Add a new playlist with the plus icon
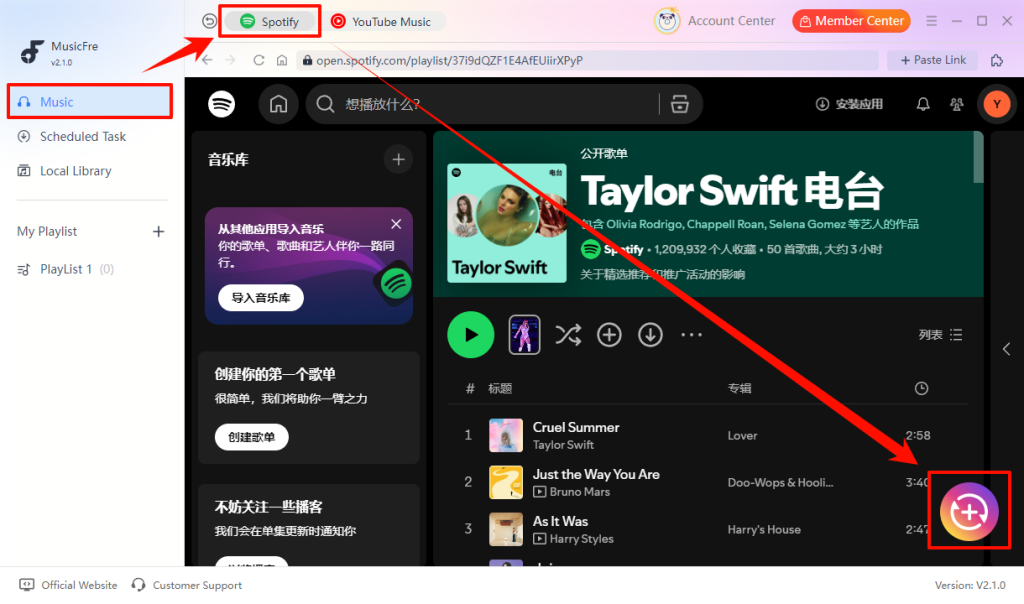Image resolution: width=1024 pixels, height=604 pixels. click(158, 232)
